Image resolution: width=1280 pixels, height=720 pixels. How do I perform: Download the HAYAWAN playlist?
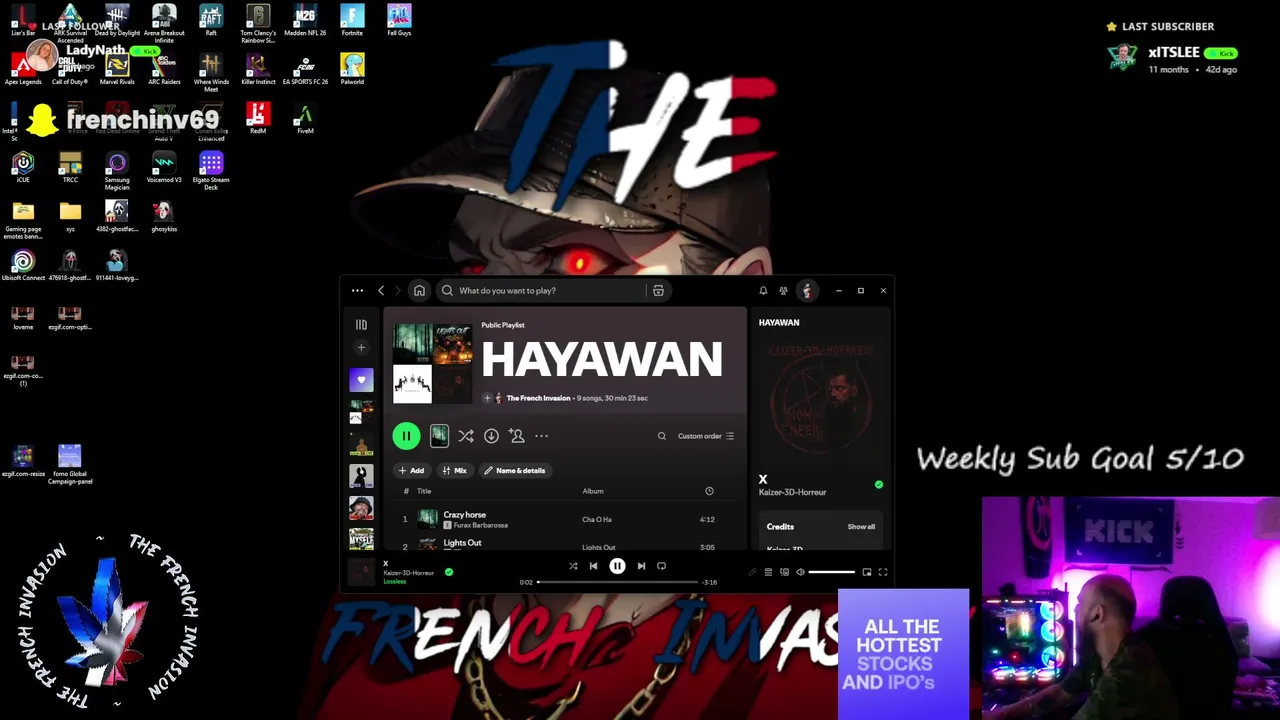[x=491, y=436]
